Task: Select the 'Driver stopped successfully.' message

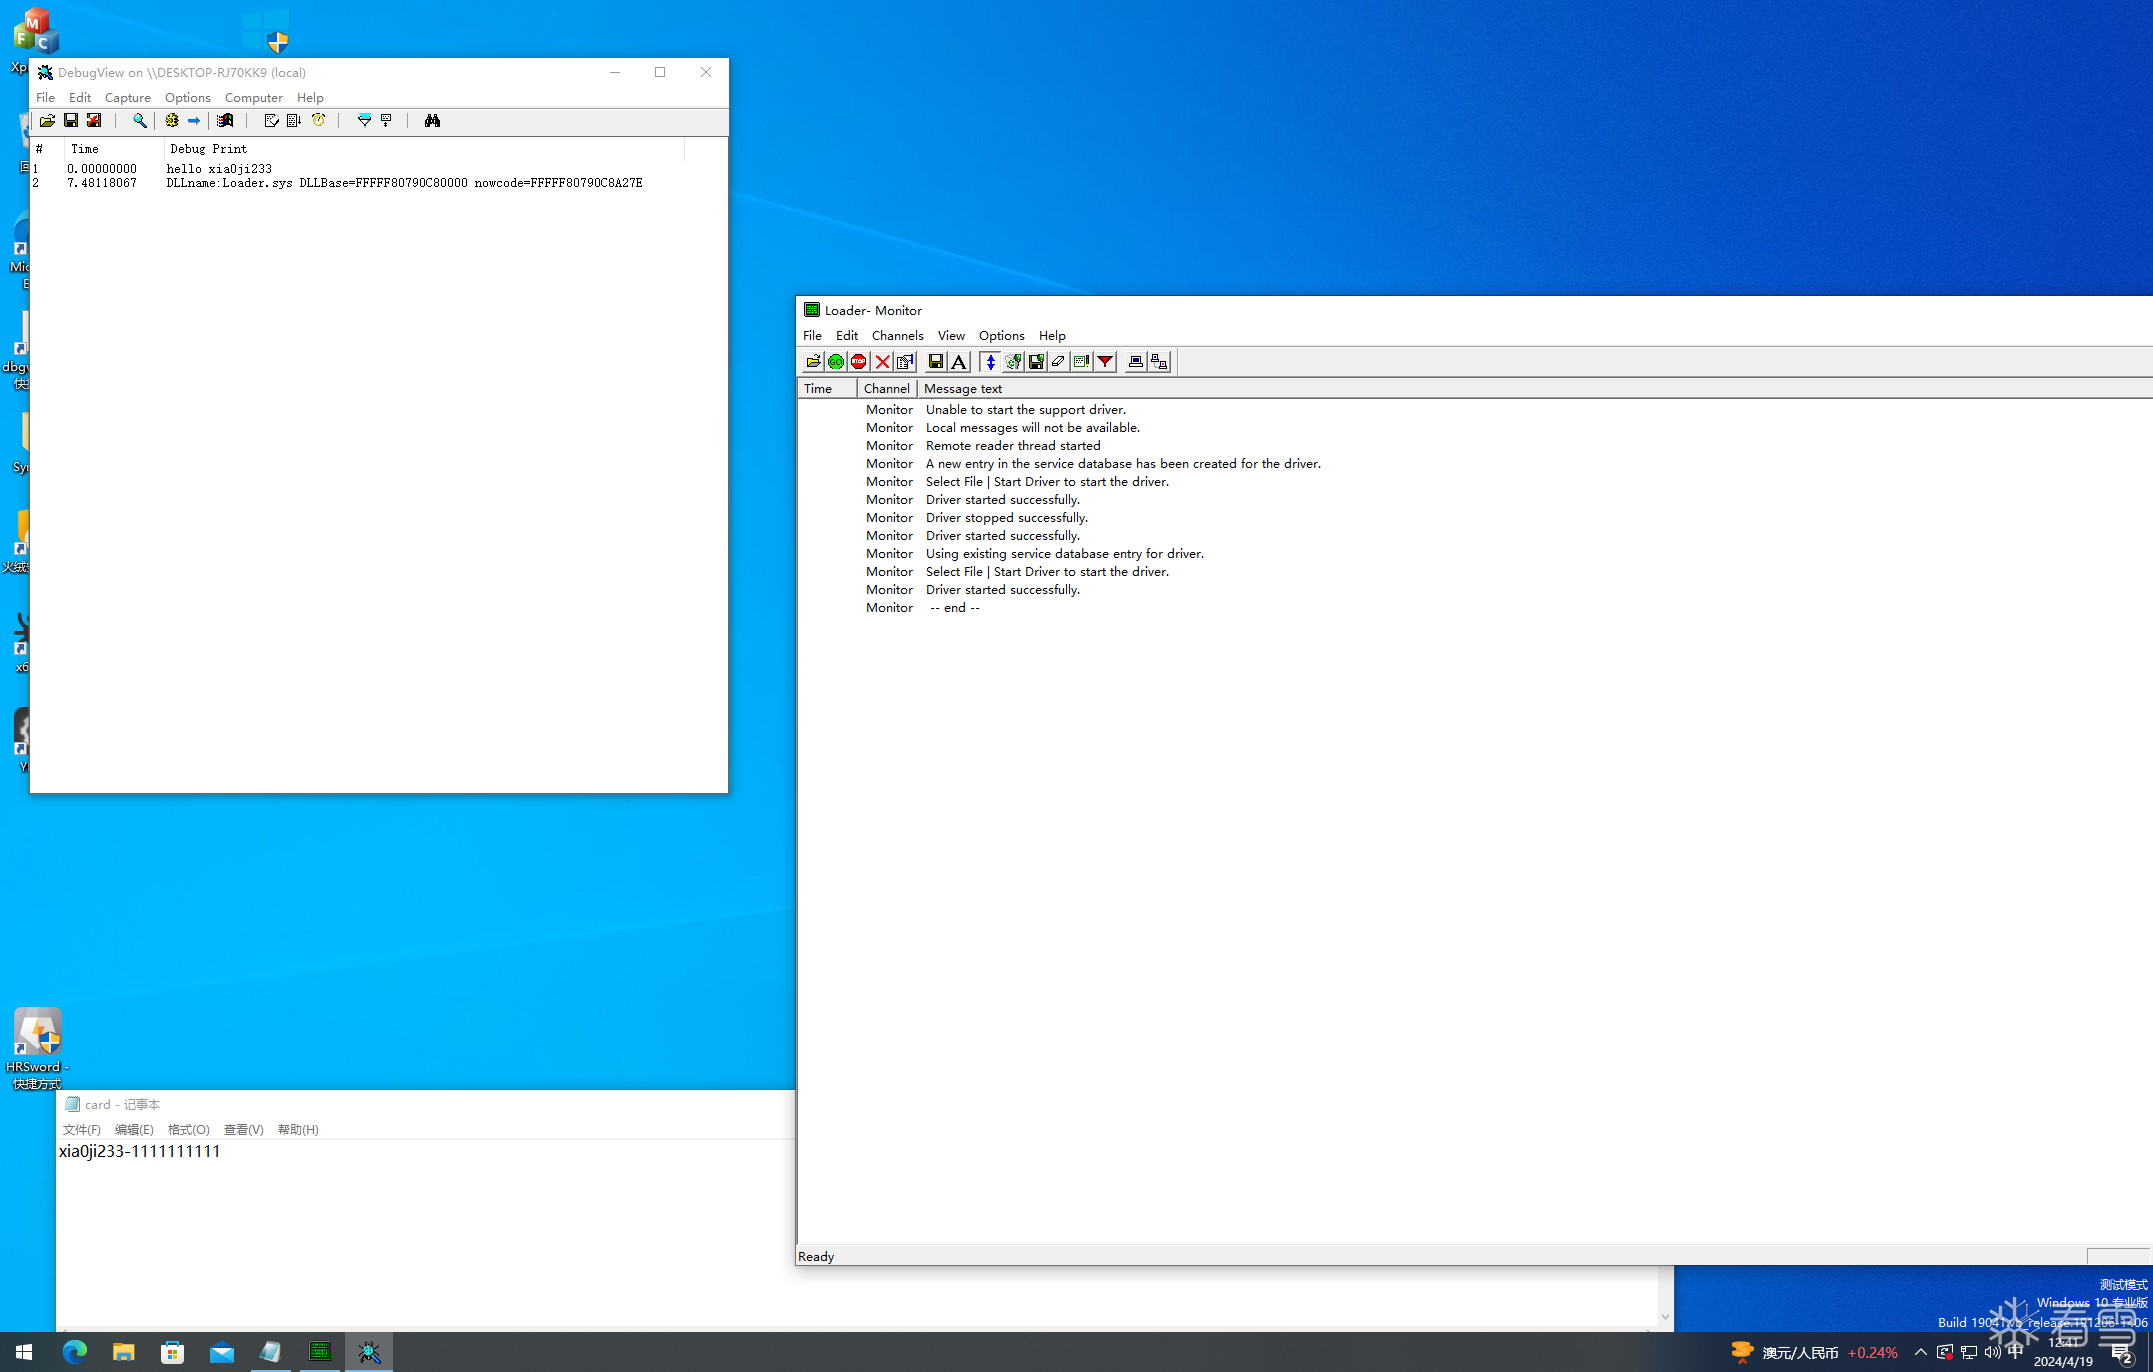Action: click(x=1007, y=518)
